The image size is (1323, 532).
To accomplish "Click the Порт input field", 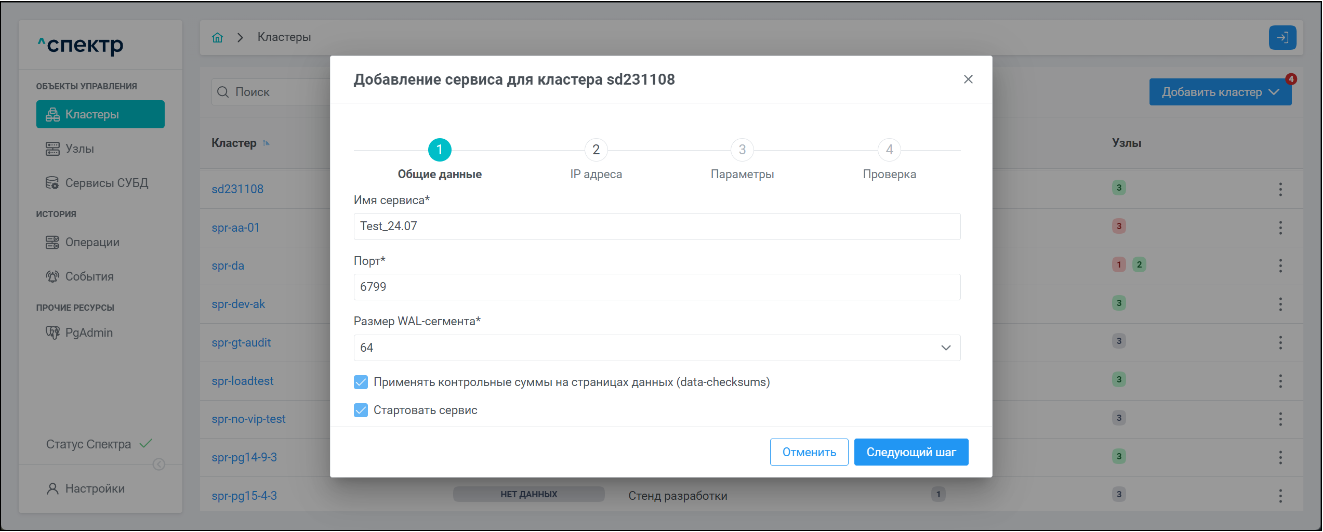I will [657, 287].
